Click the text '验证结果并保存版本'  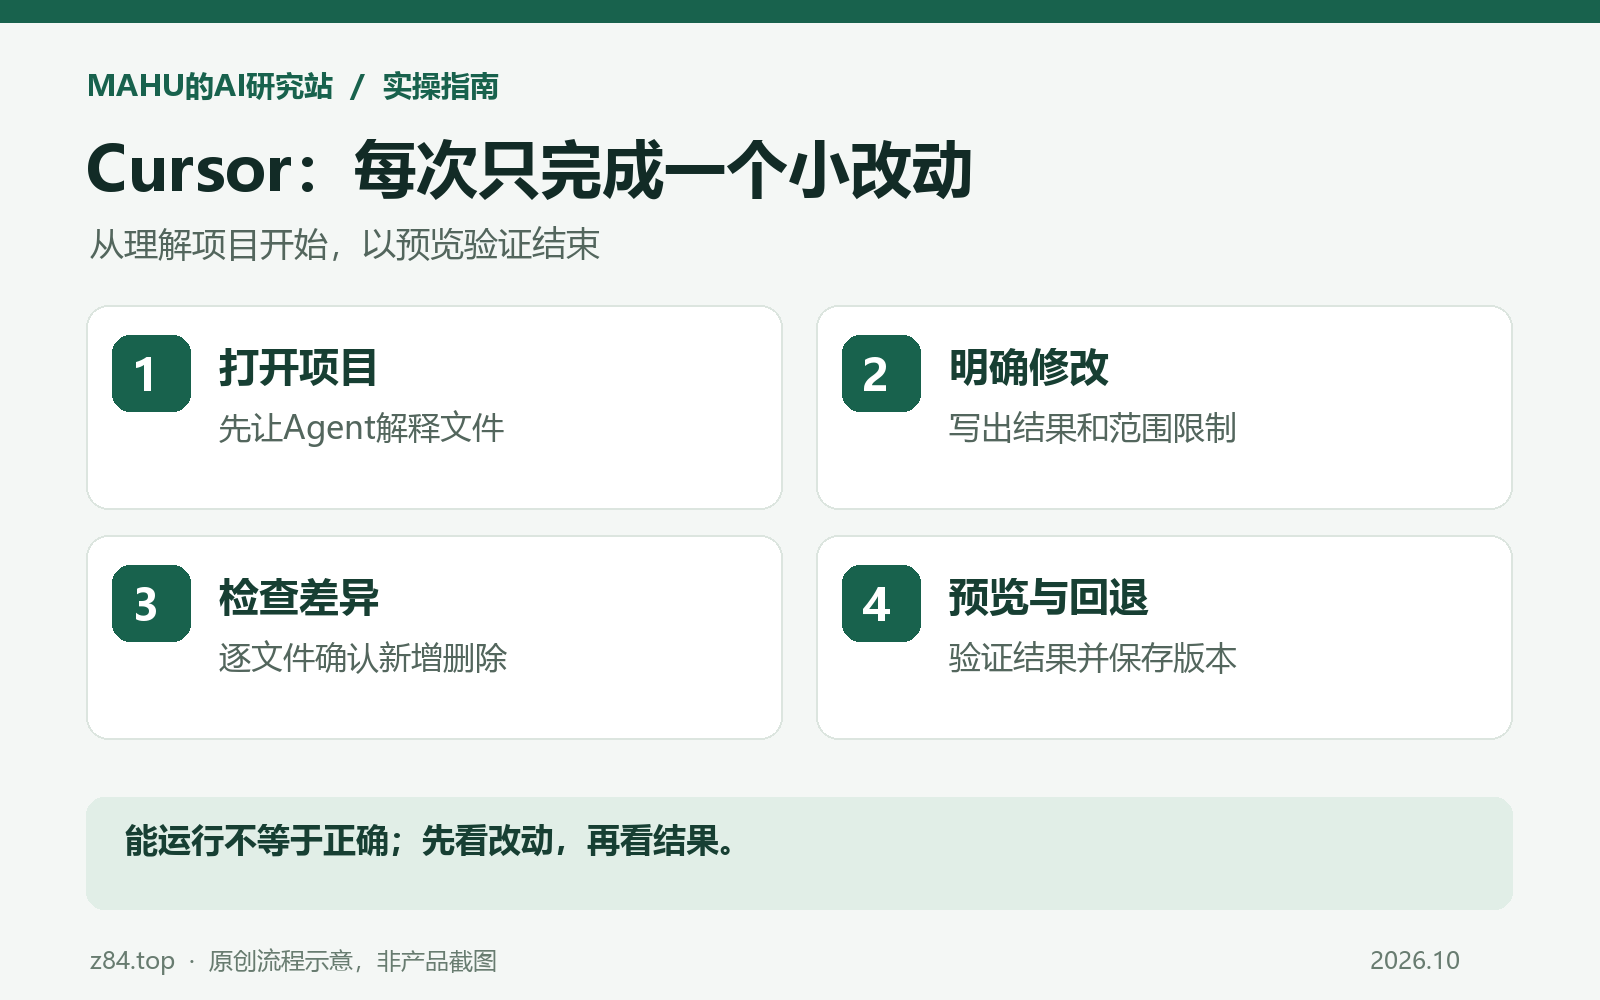pyautogui.click(x=1093, y=658)
